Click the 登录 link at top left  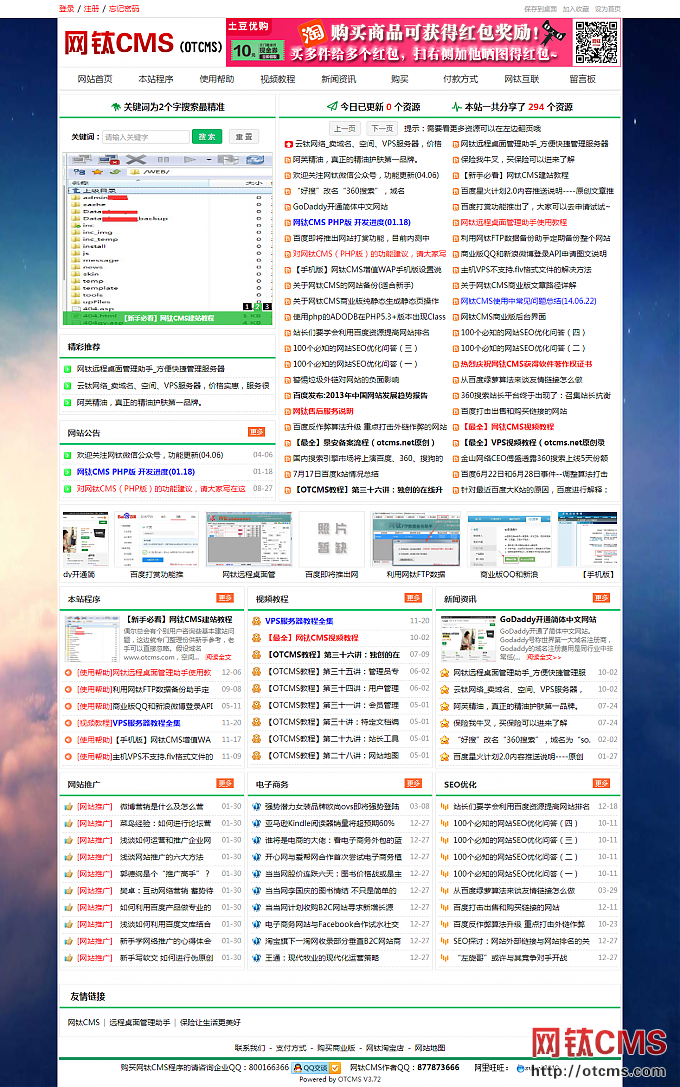(66, 8)
